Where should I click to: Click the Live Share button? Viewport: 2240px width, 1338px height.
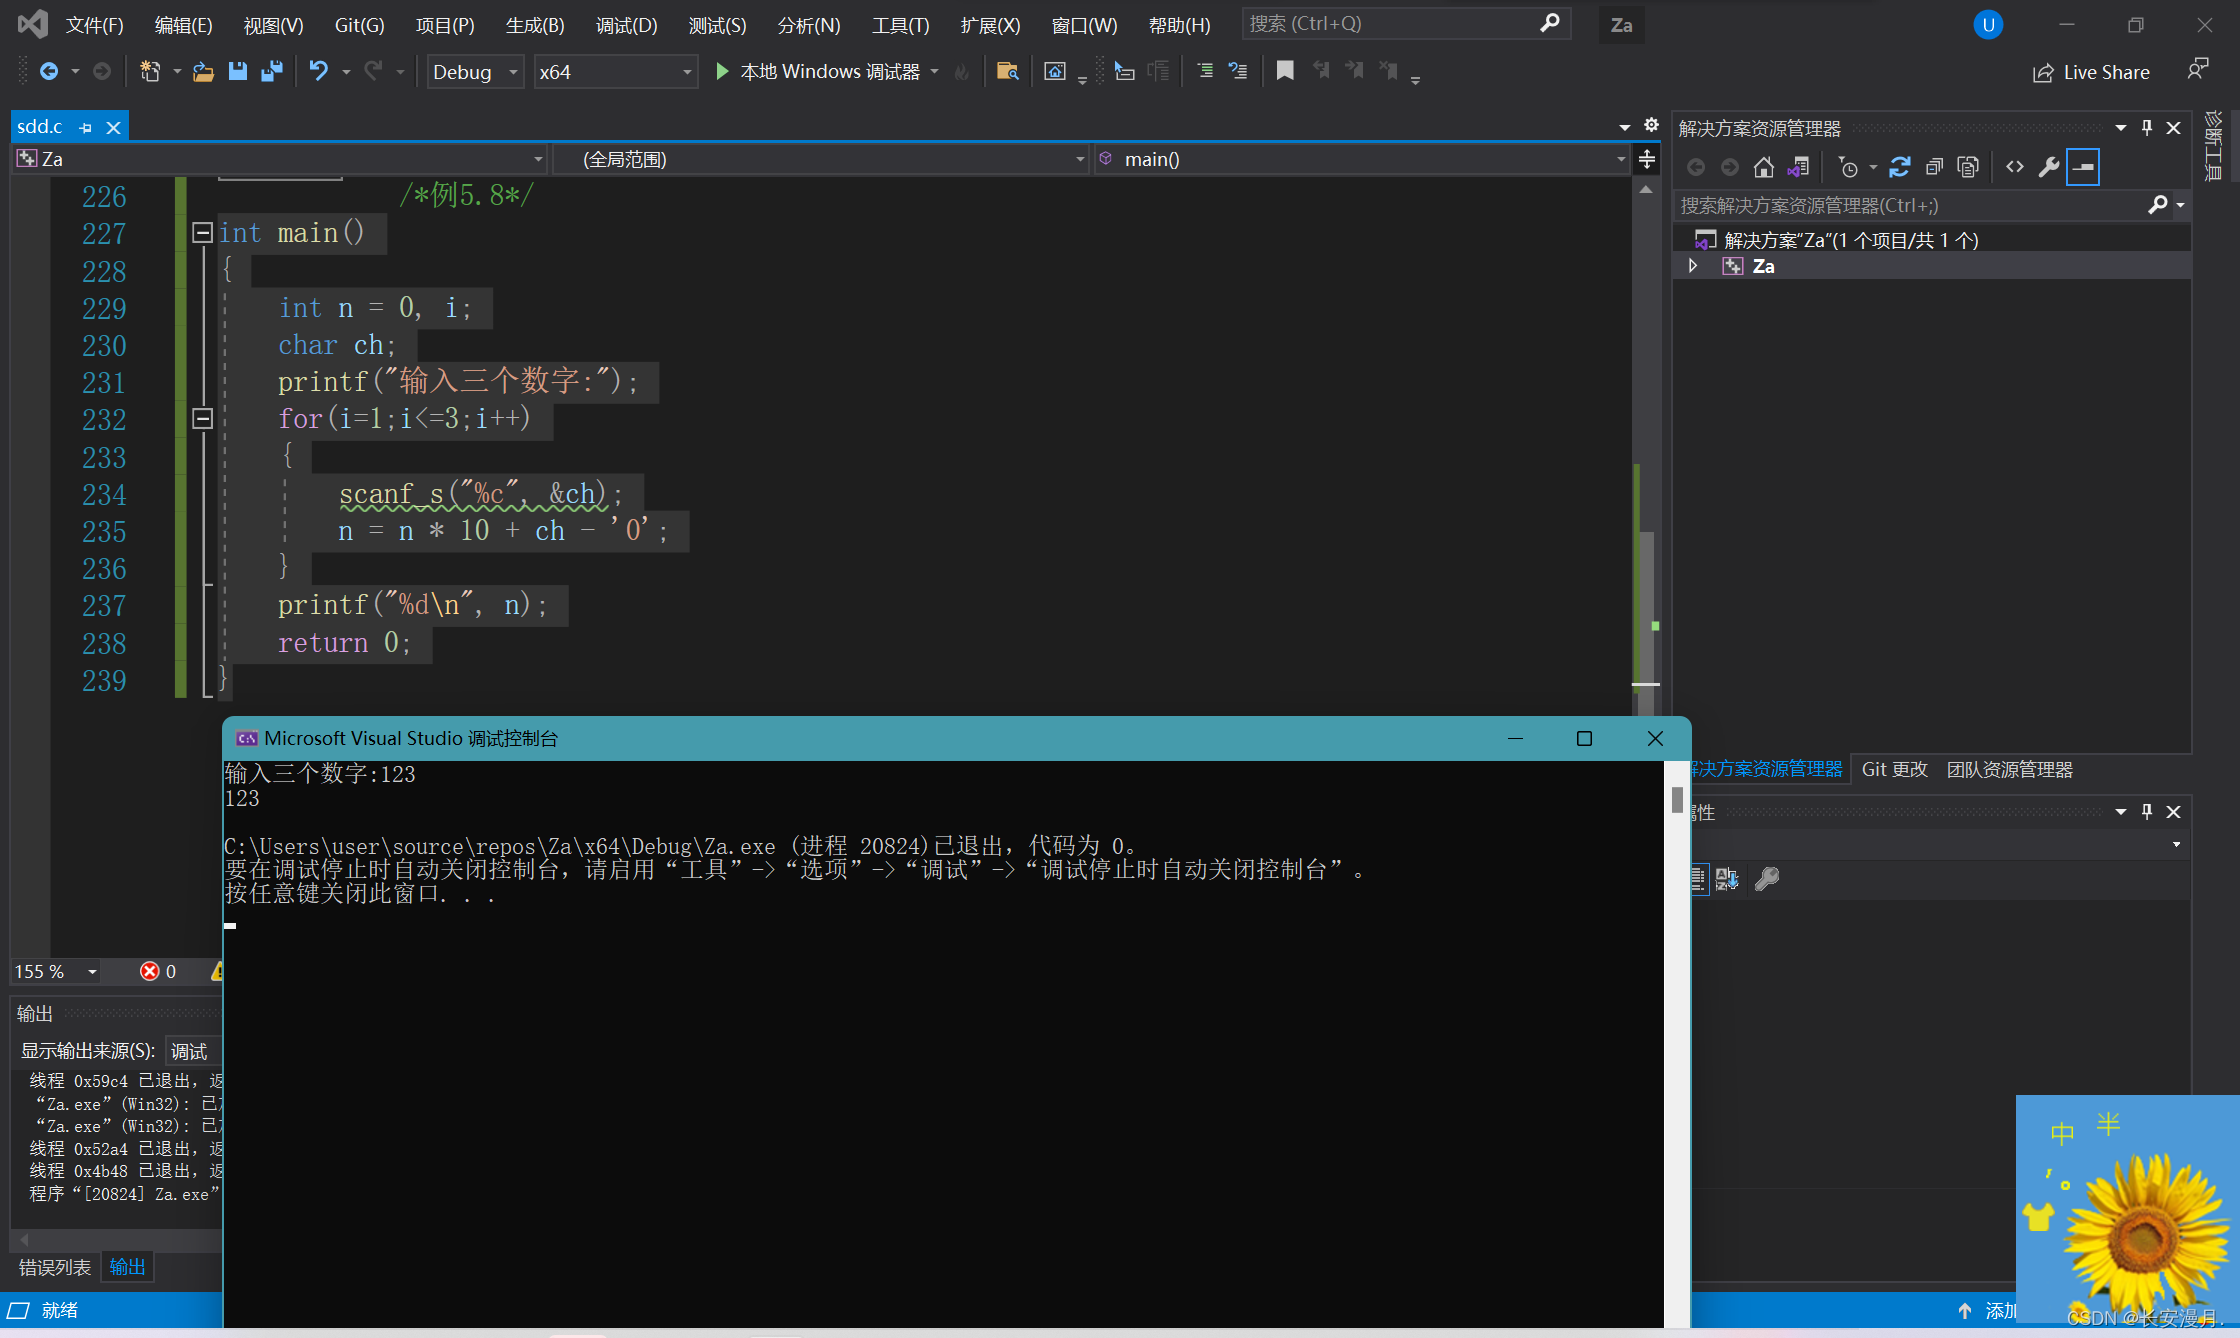pyautogui.click(x=2091, y=72)
